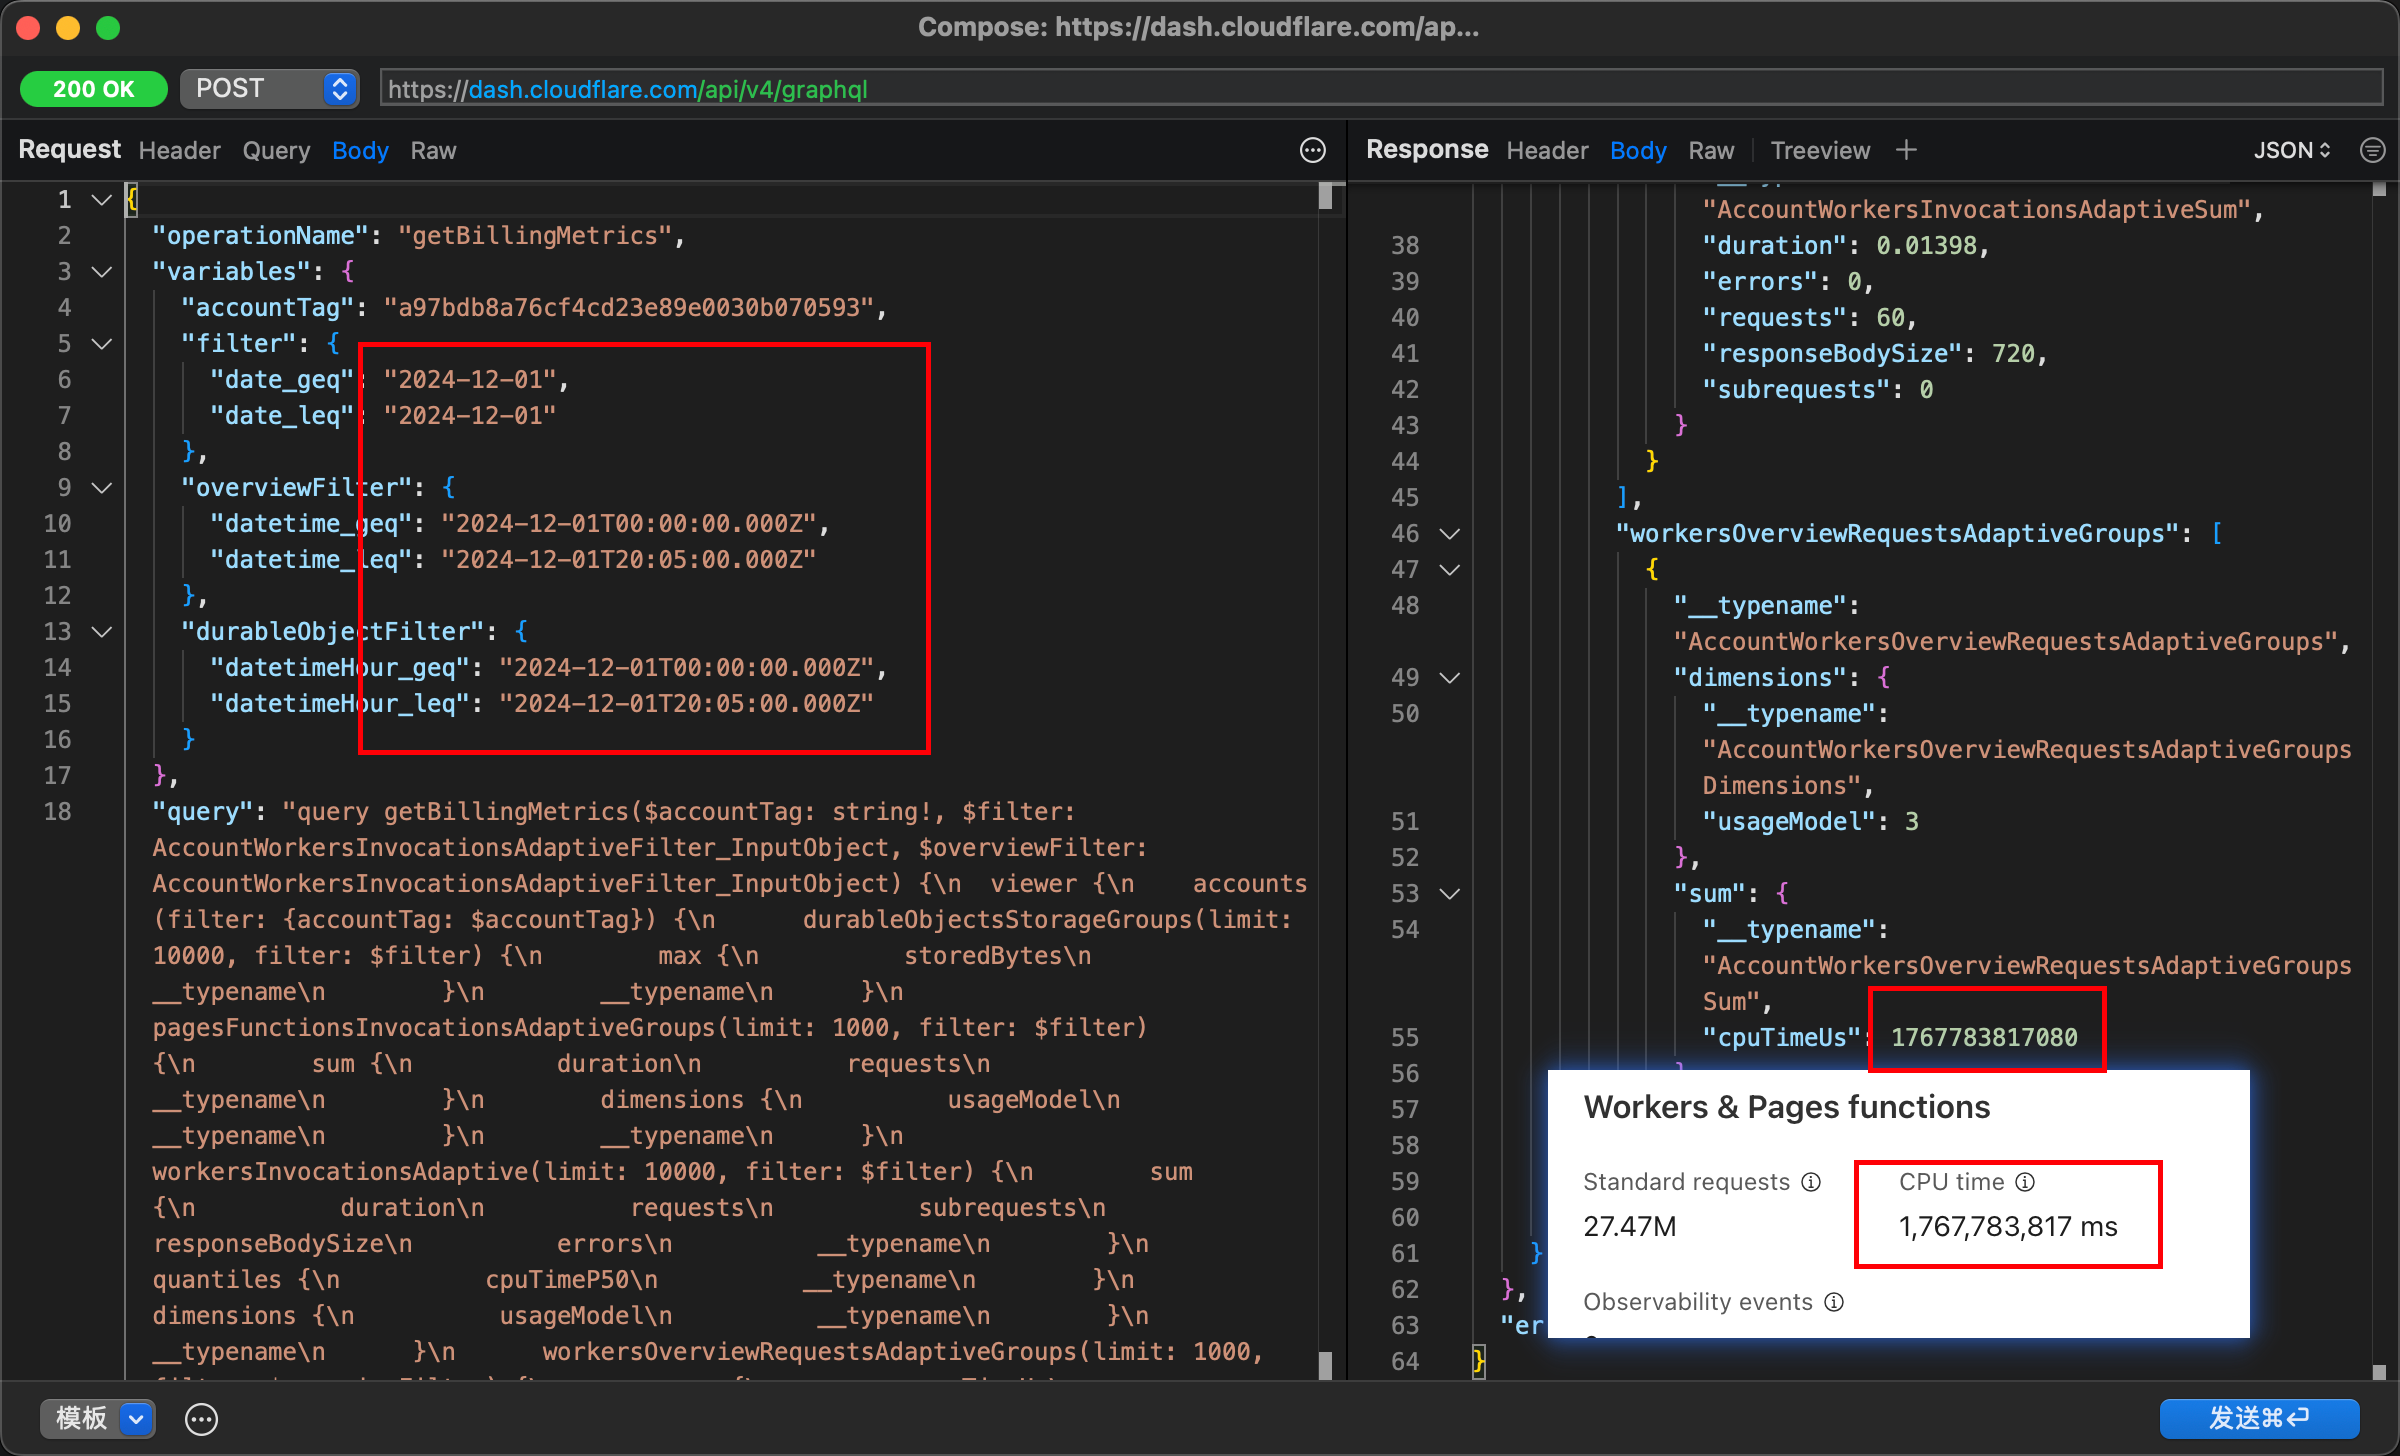Click the request panel ellipsis options icon
The image size is (2400, 1456).
coord(1312,150)
